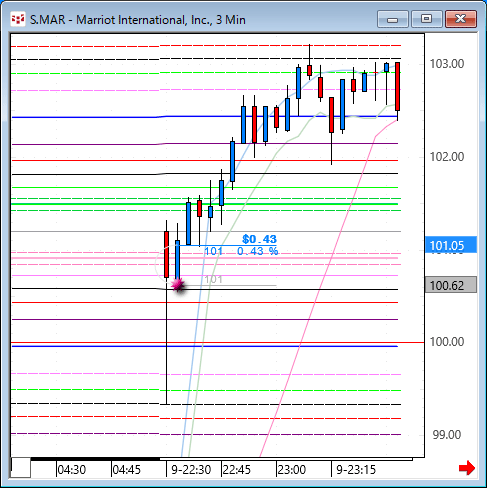Click the black horizontal scrollbar thumb under the chart
Screen dimensions: 487x488
tap(96, 459)
